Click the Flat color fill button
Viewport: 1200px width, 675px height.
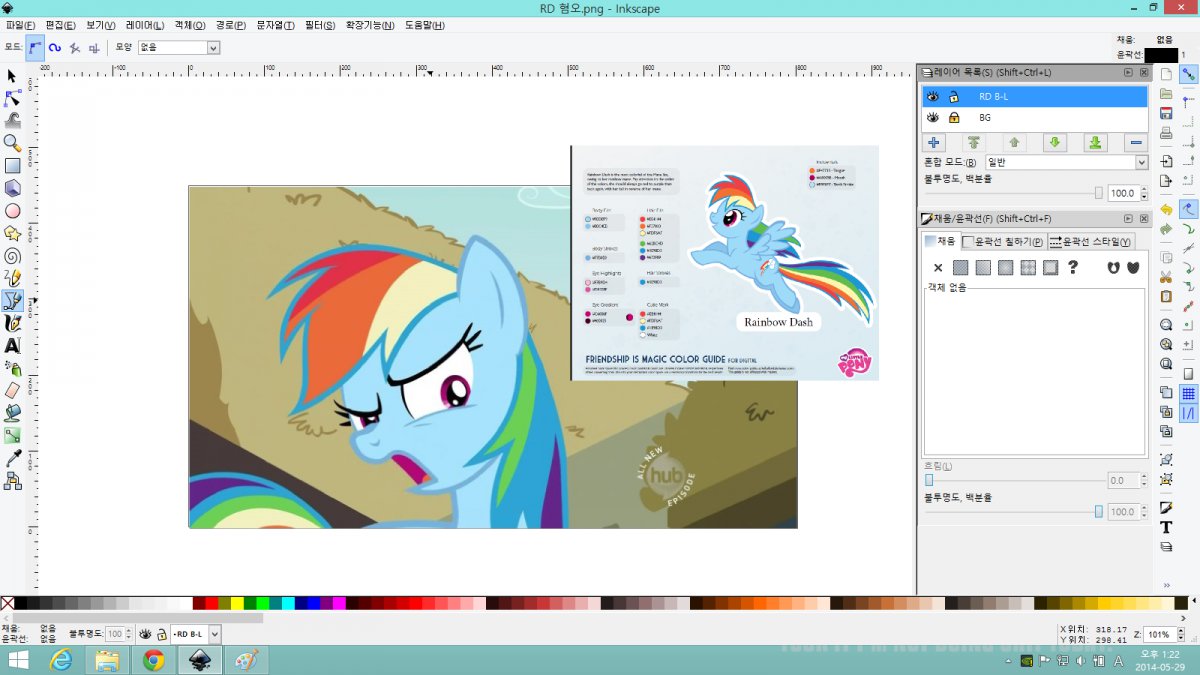click(961, 267)
